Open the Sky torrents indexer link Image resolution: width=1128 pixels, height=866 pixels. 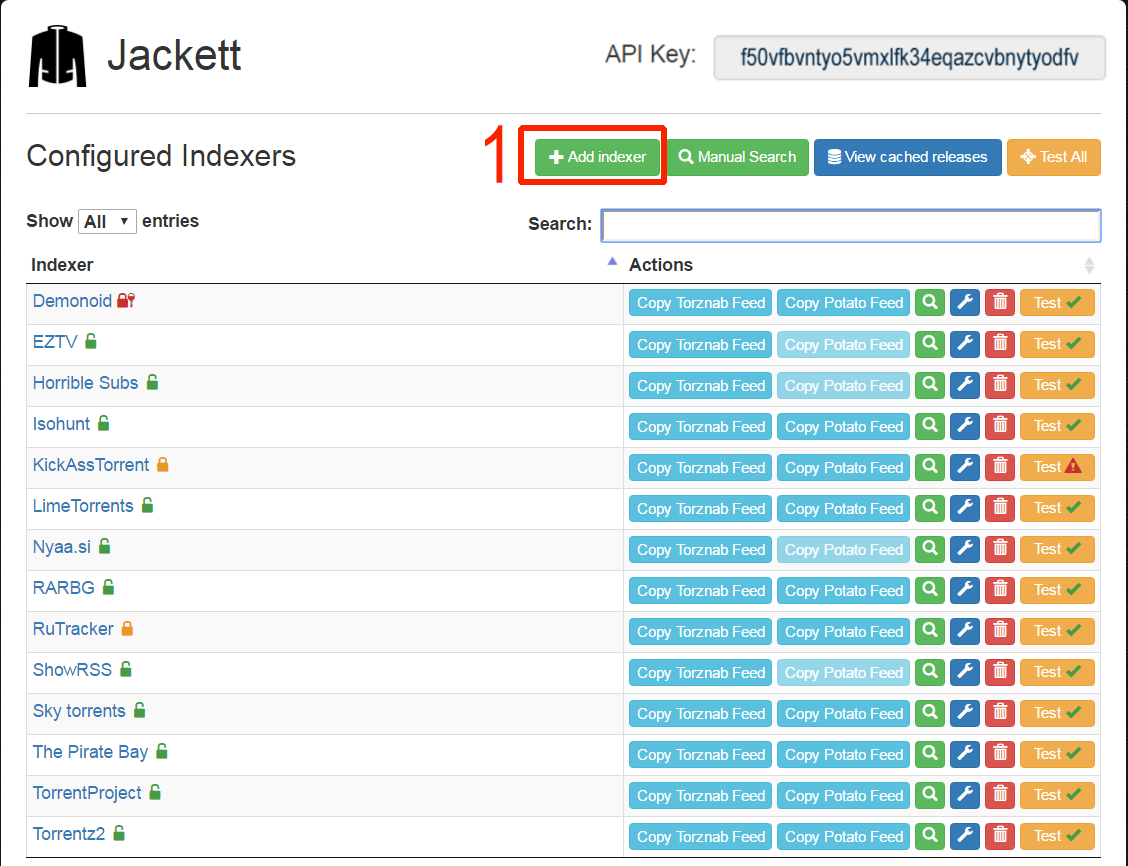[x=79, y=711]
